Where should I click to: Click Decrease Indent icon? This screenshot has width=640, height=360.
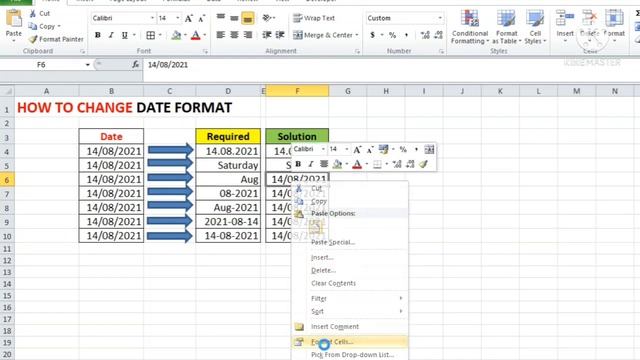click(x=267, y=35)
